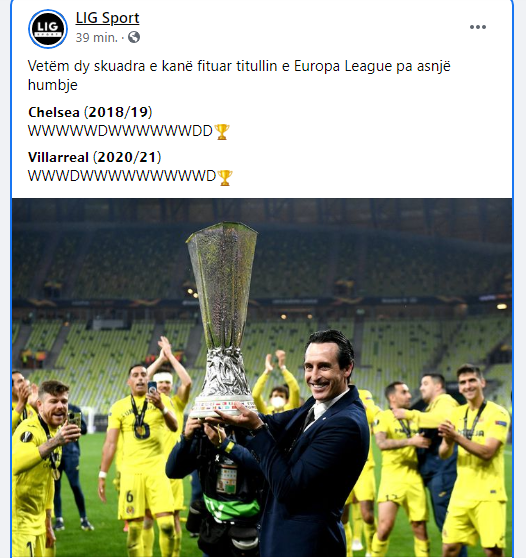Select the Villarreal (2020/21) heading text

[95, 157]
